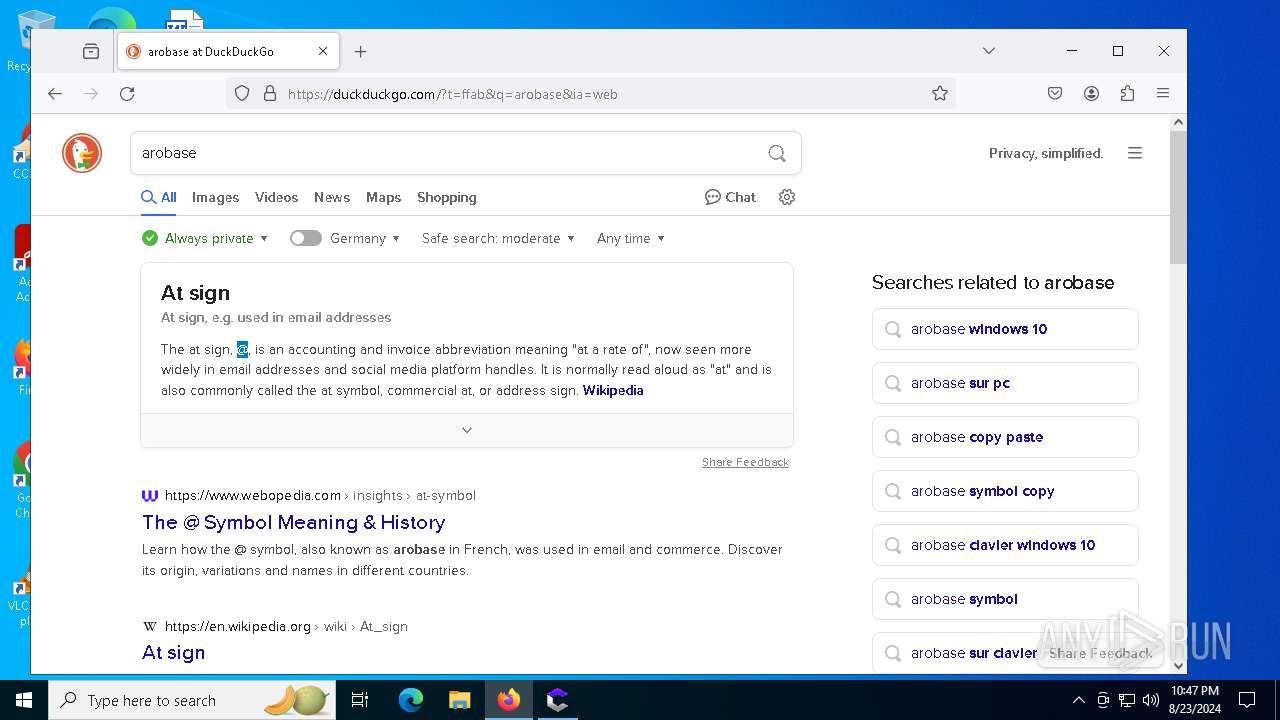Screen dimensions: 1280x720
Task: Open the Windows Start menu
Action: coord(24,700)
